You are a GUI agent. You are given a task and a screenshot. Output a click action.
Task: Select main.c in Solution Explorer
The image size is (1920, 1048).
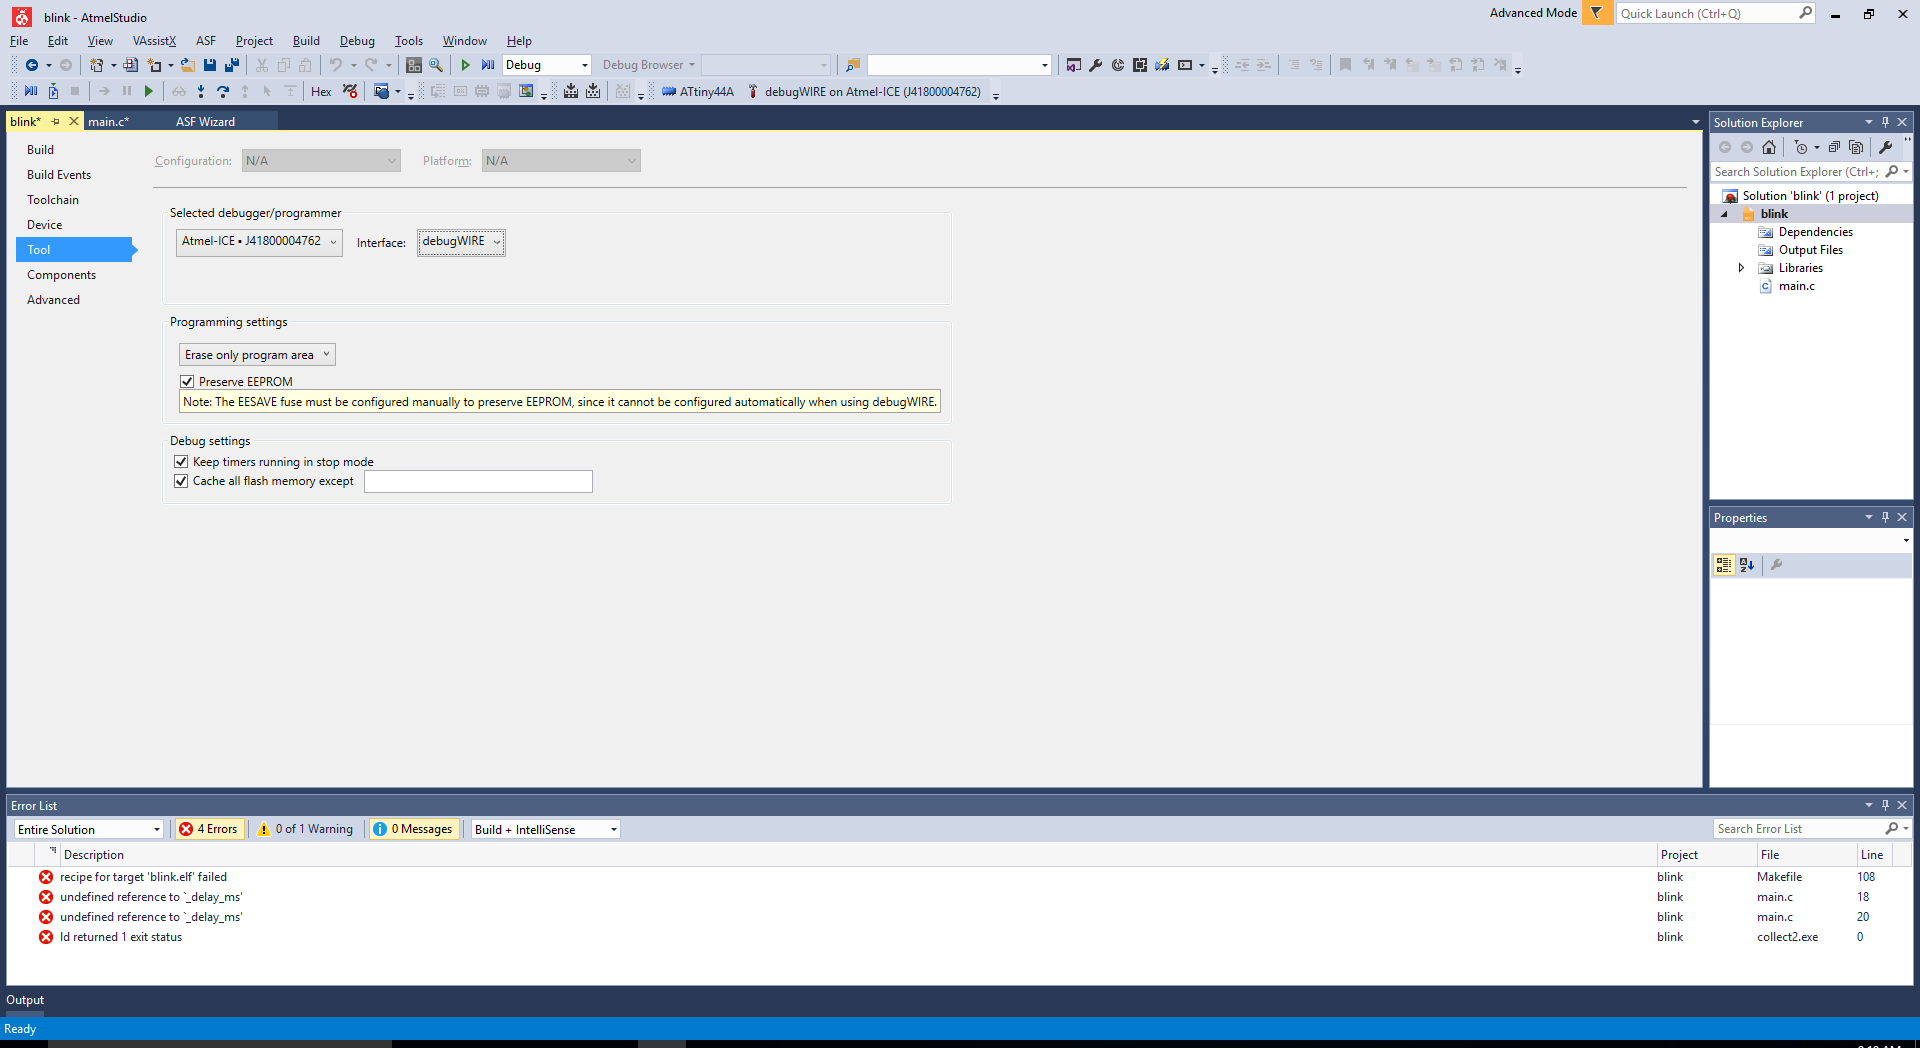pyautogui.click(x=1796, y=286)
